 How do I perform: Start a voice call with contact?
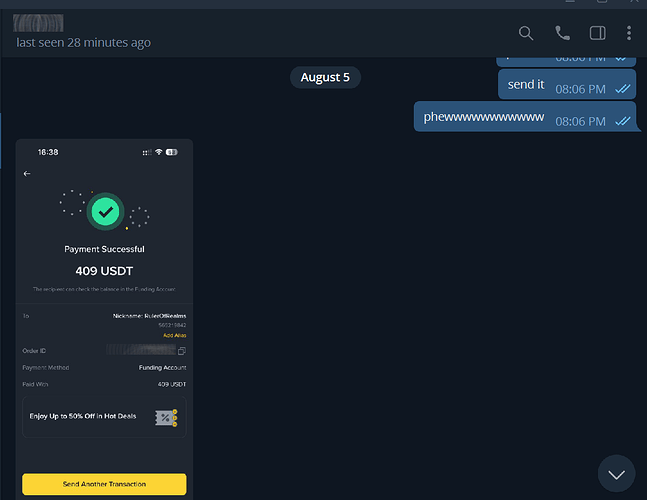coord(562,33)
